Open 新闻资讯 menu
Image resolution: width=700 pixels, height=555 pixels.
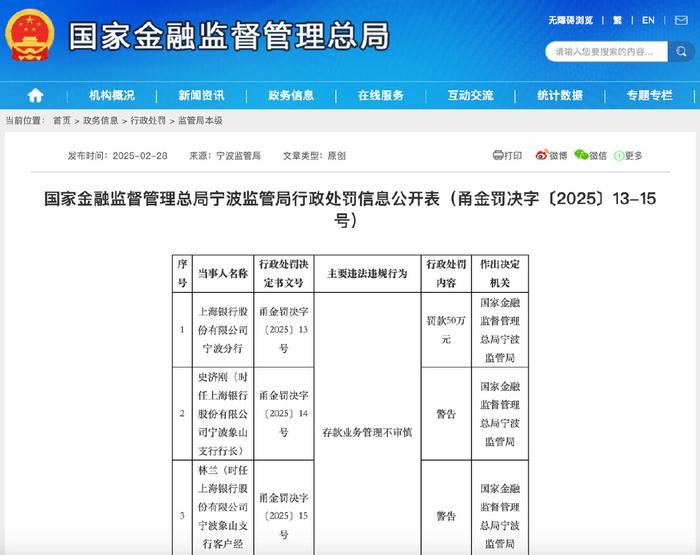tap(201, 95)
